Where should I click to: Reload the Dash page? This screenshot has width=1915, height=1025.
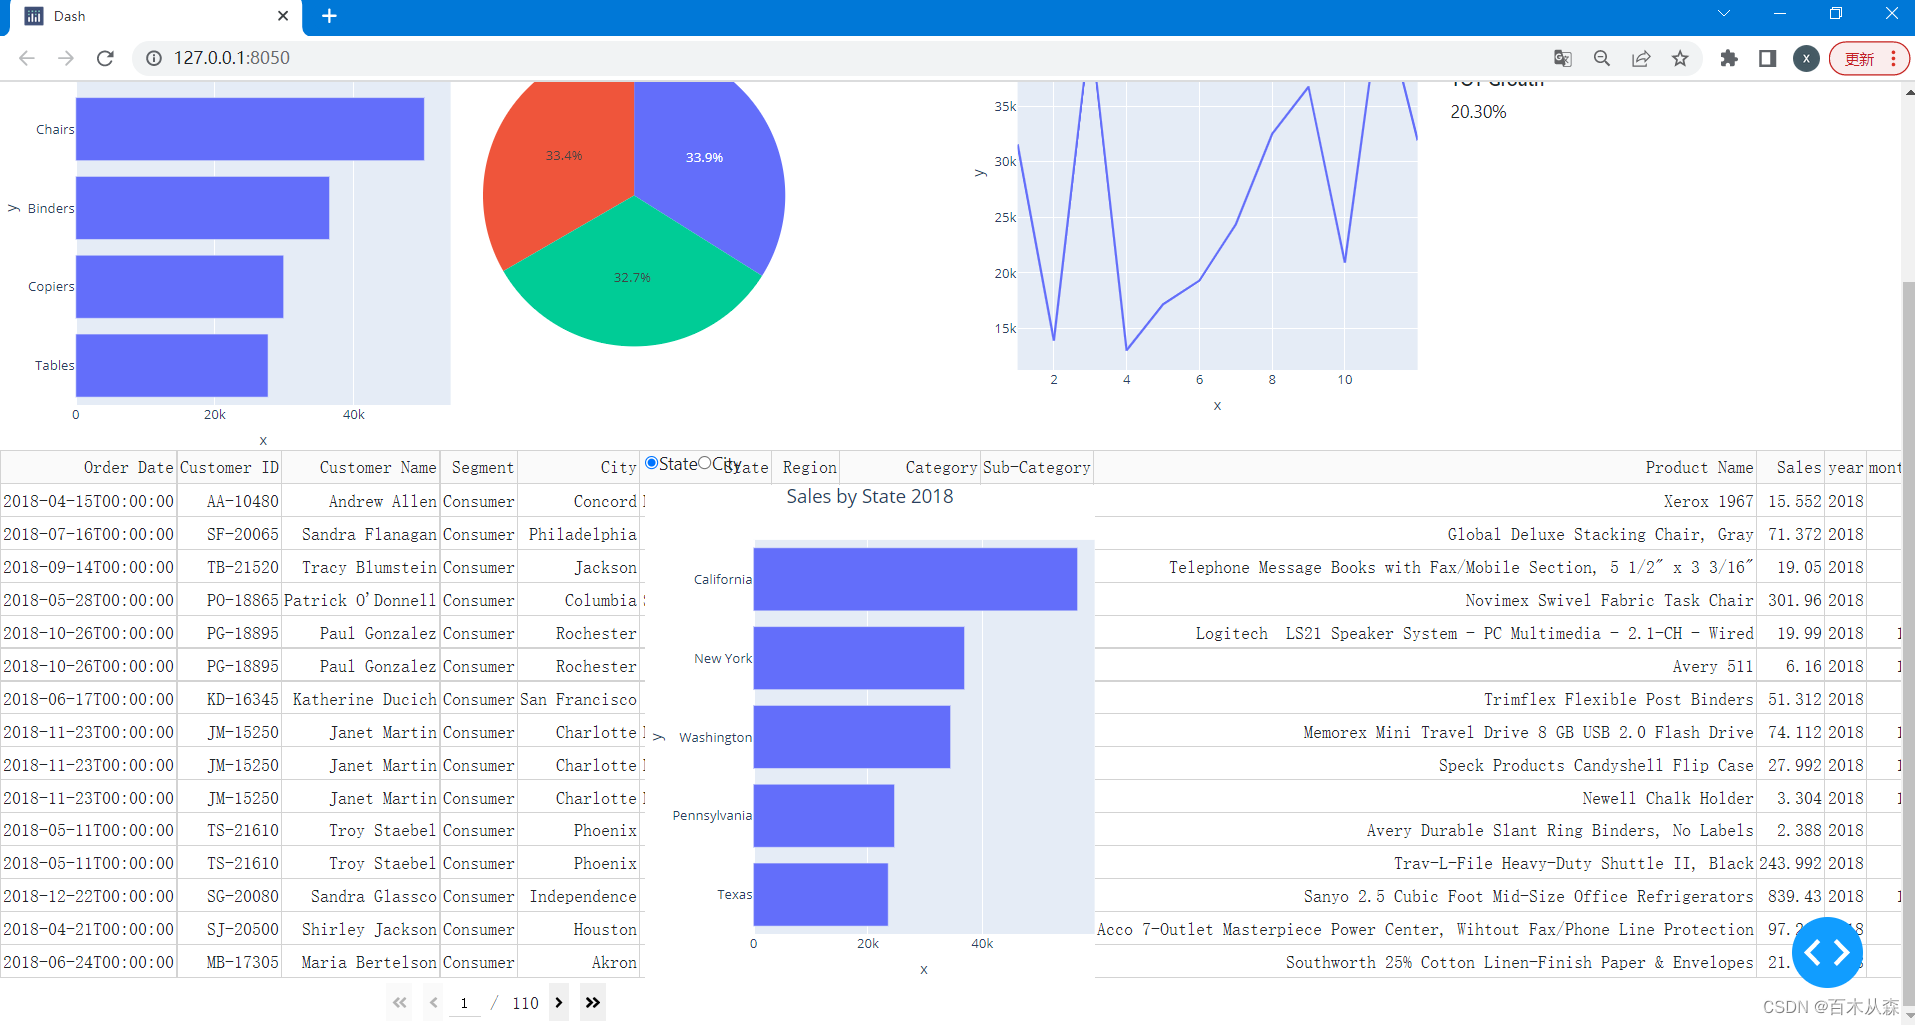coord(105,58)
